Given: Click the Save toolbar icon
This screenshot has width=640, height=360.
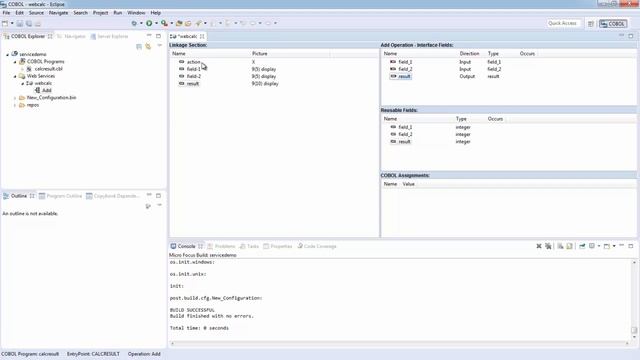Looking at the screenshot, I should [20, 23].
